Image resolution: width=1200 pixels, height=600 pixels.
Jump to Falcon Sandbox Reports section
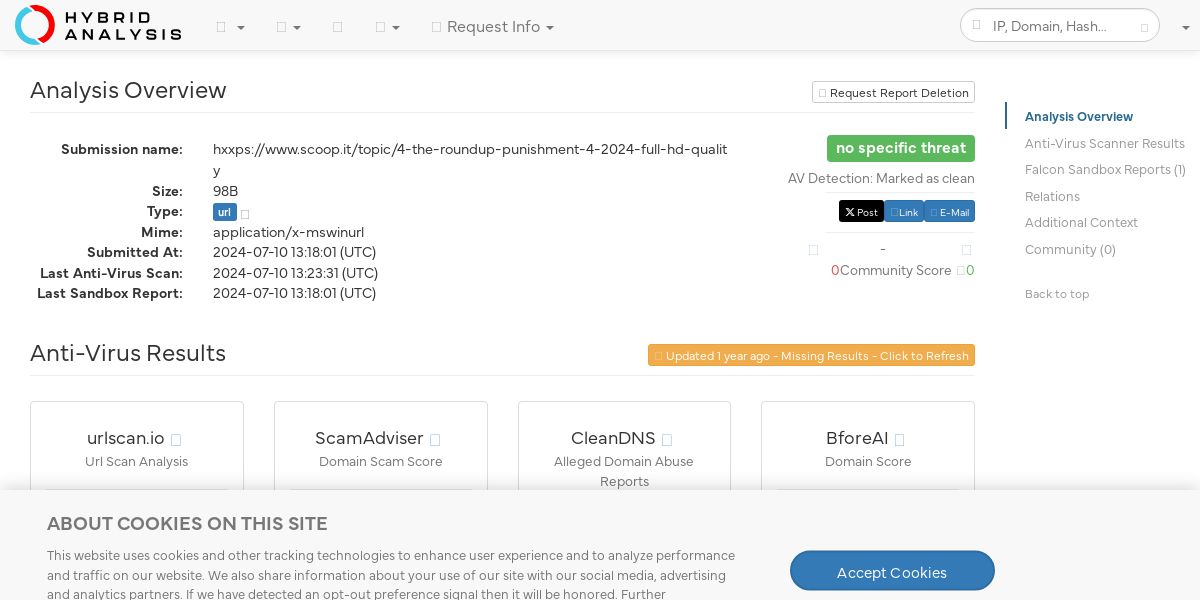point(1104,170)
